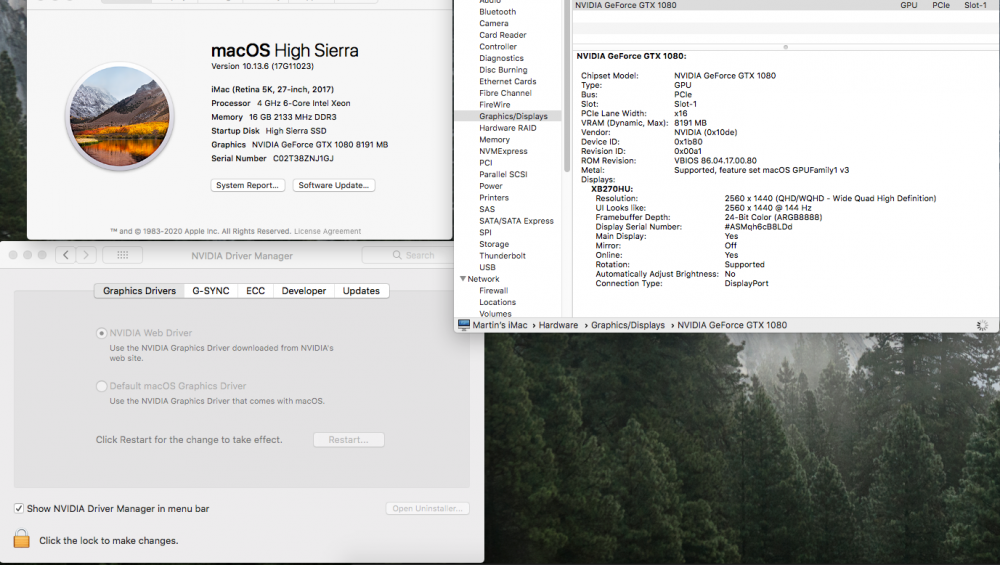The image size is (1000, 565).
Task: Select Locations under Network
Action: [497, 302]
